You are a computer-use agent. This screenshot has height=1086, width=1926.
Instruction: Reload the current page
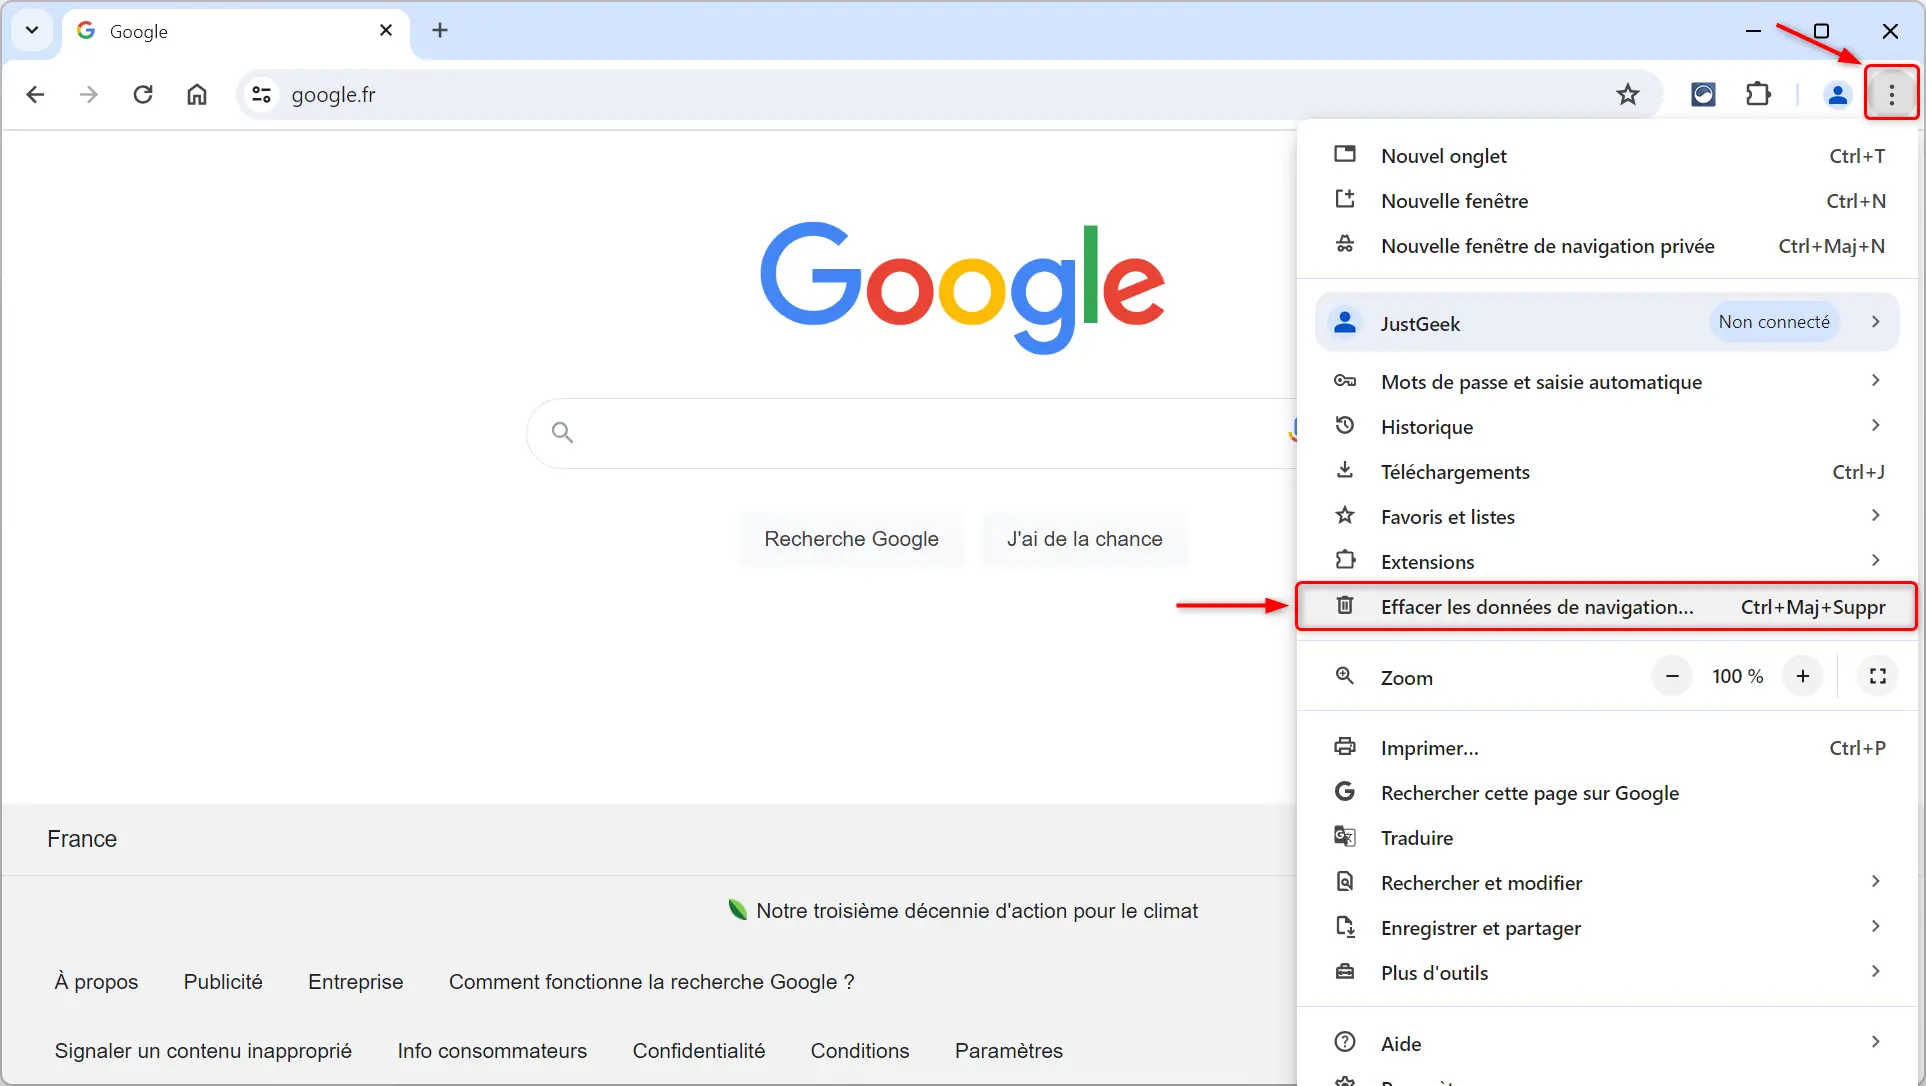coord(143,94)
